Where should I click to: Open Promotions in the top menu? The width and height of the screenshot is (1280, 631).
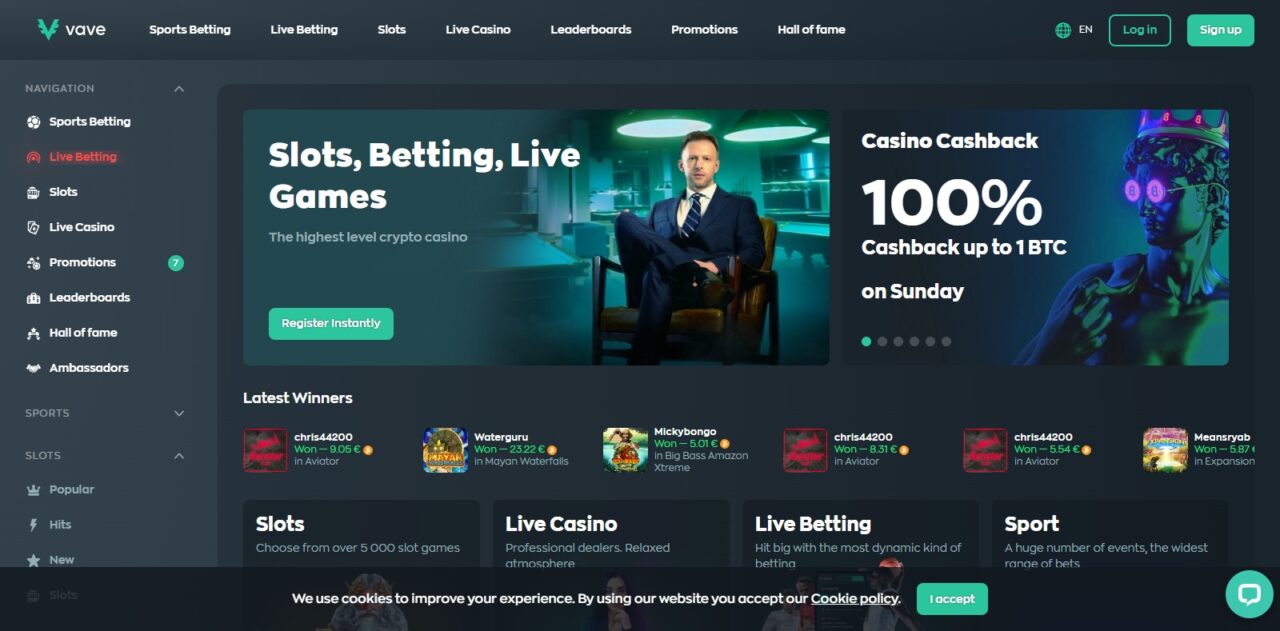coord(704,30)
